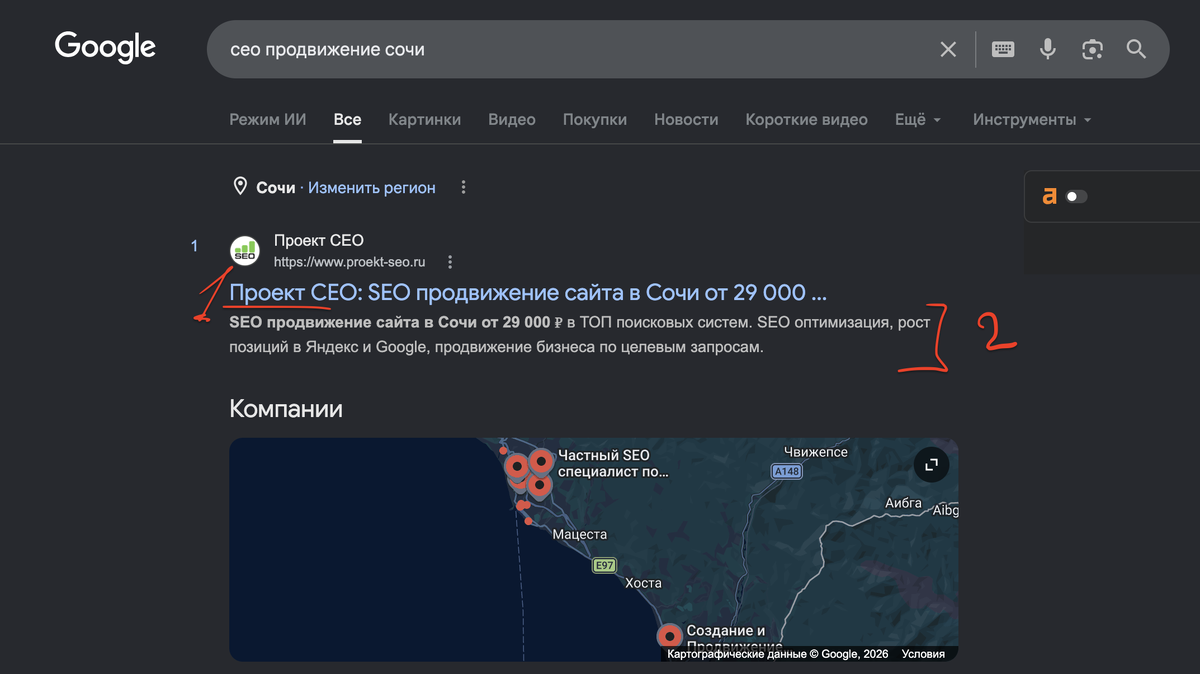Click the orange 'a' extension icon
Viewport: 1200px width, 674px height.
tap(1049, 196)
